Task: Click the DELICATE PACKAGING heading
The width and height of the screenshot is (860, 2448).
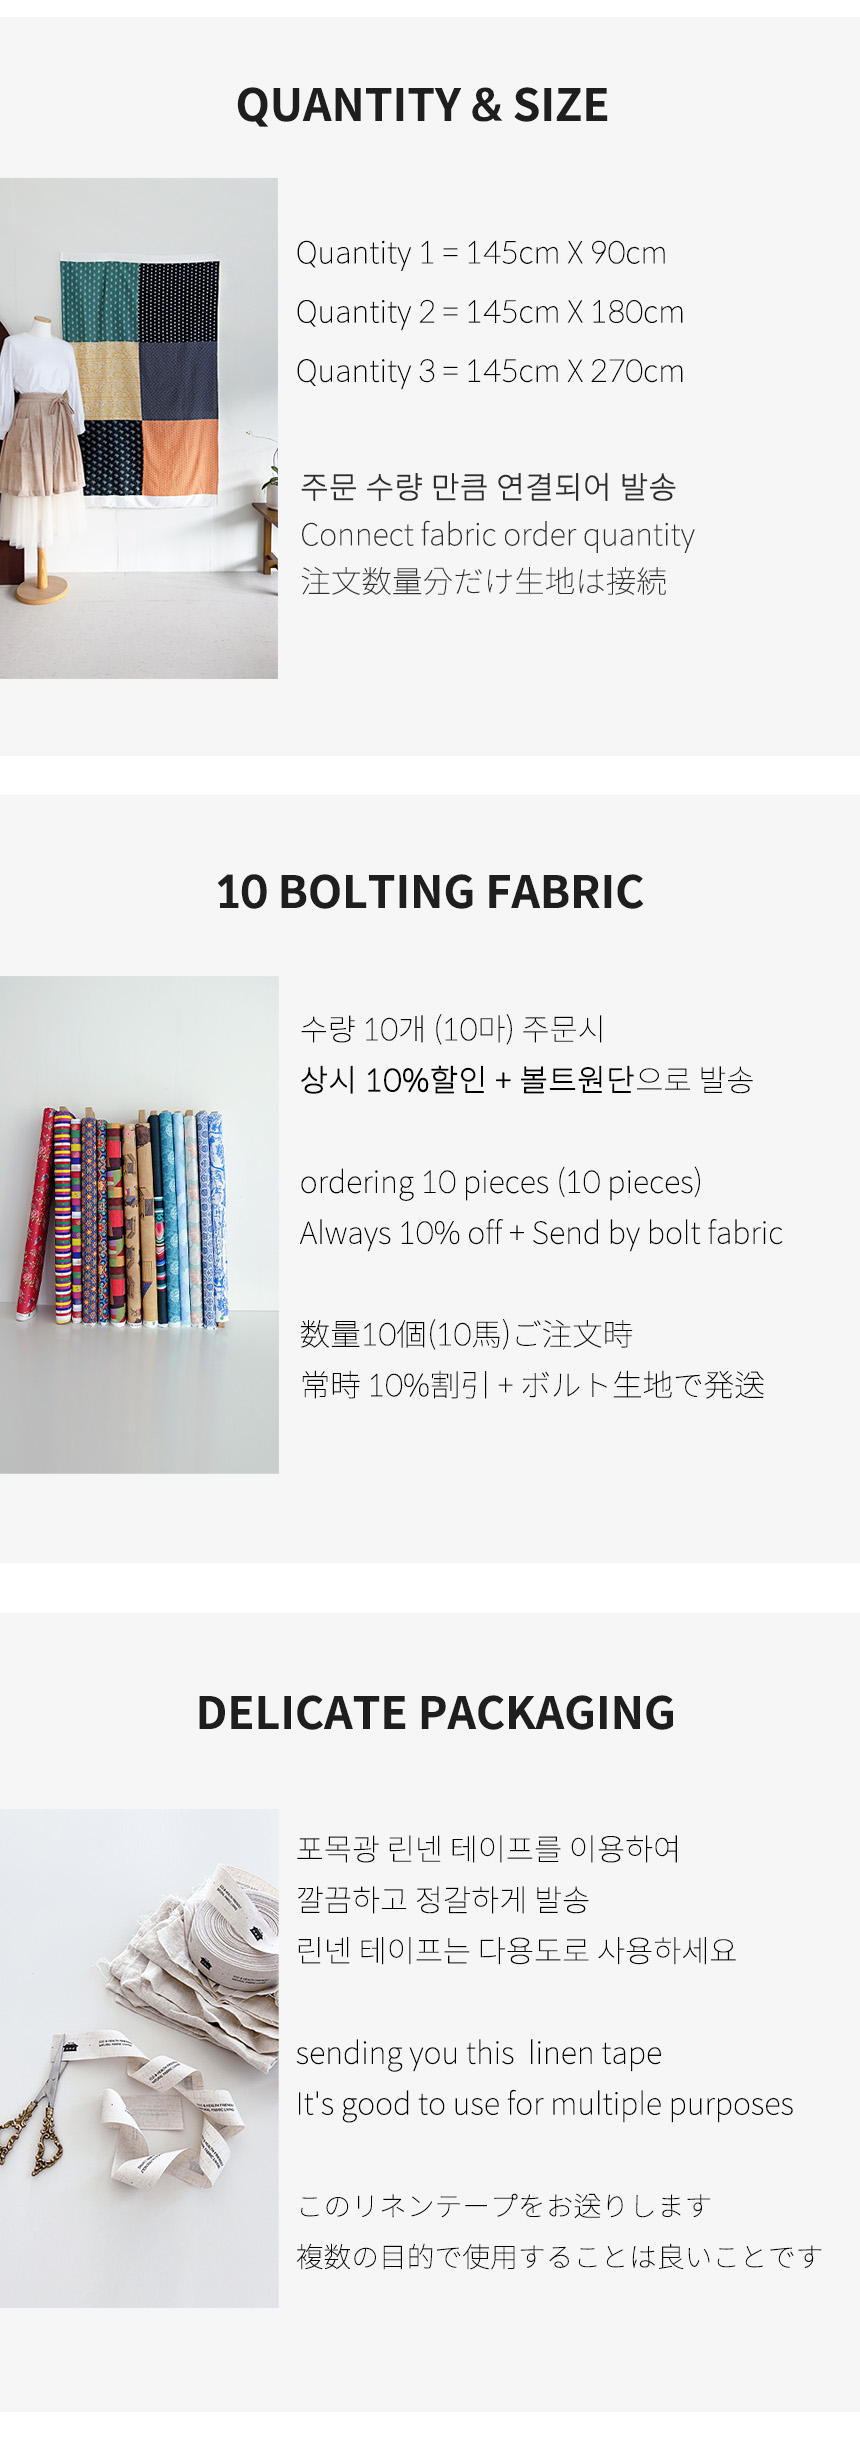Action: [x=436, y=1712]
